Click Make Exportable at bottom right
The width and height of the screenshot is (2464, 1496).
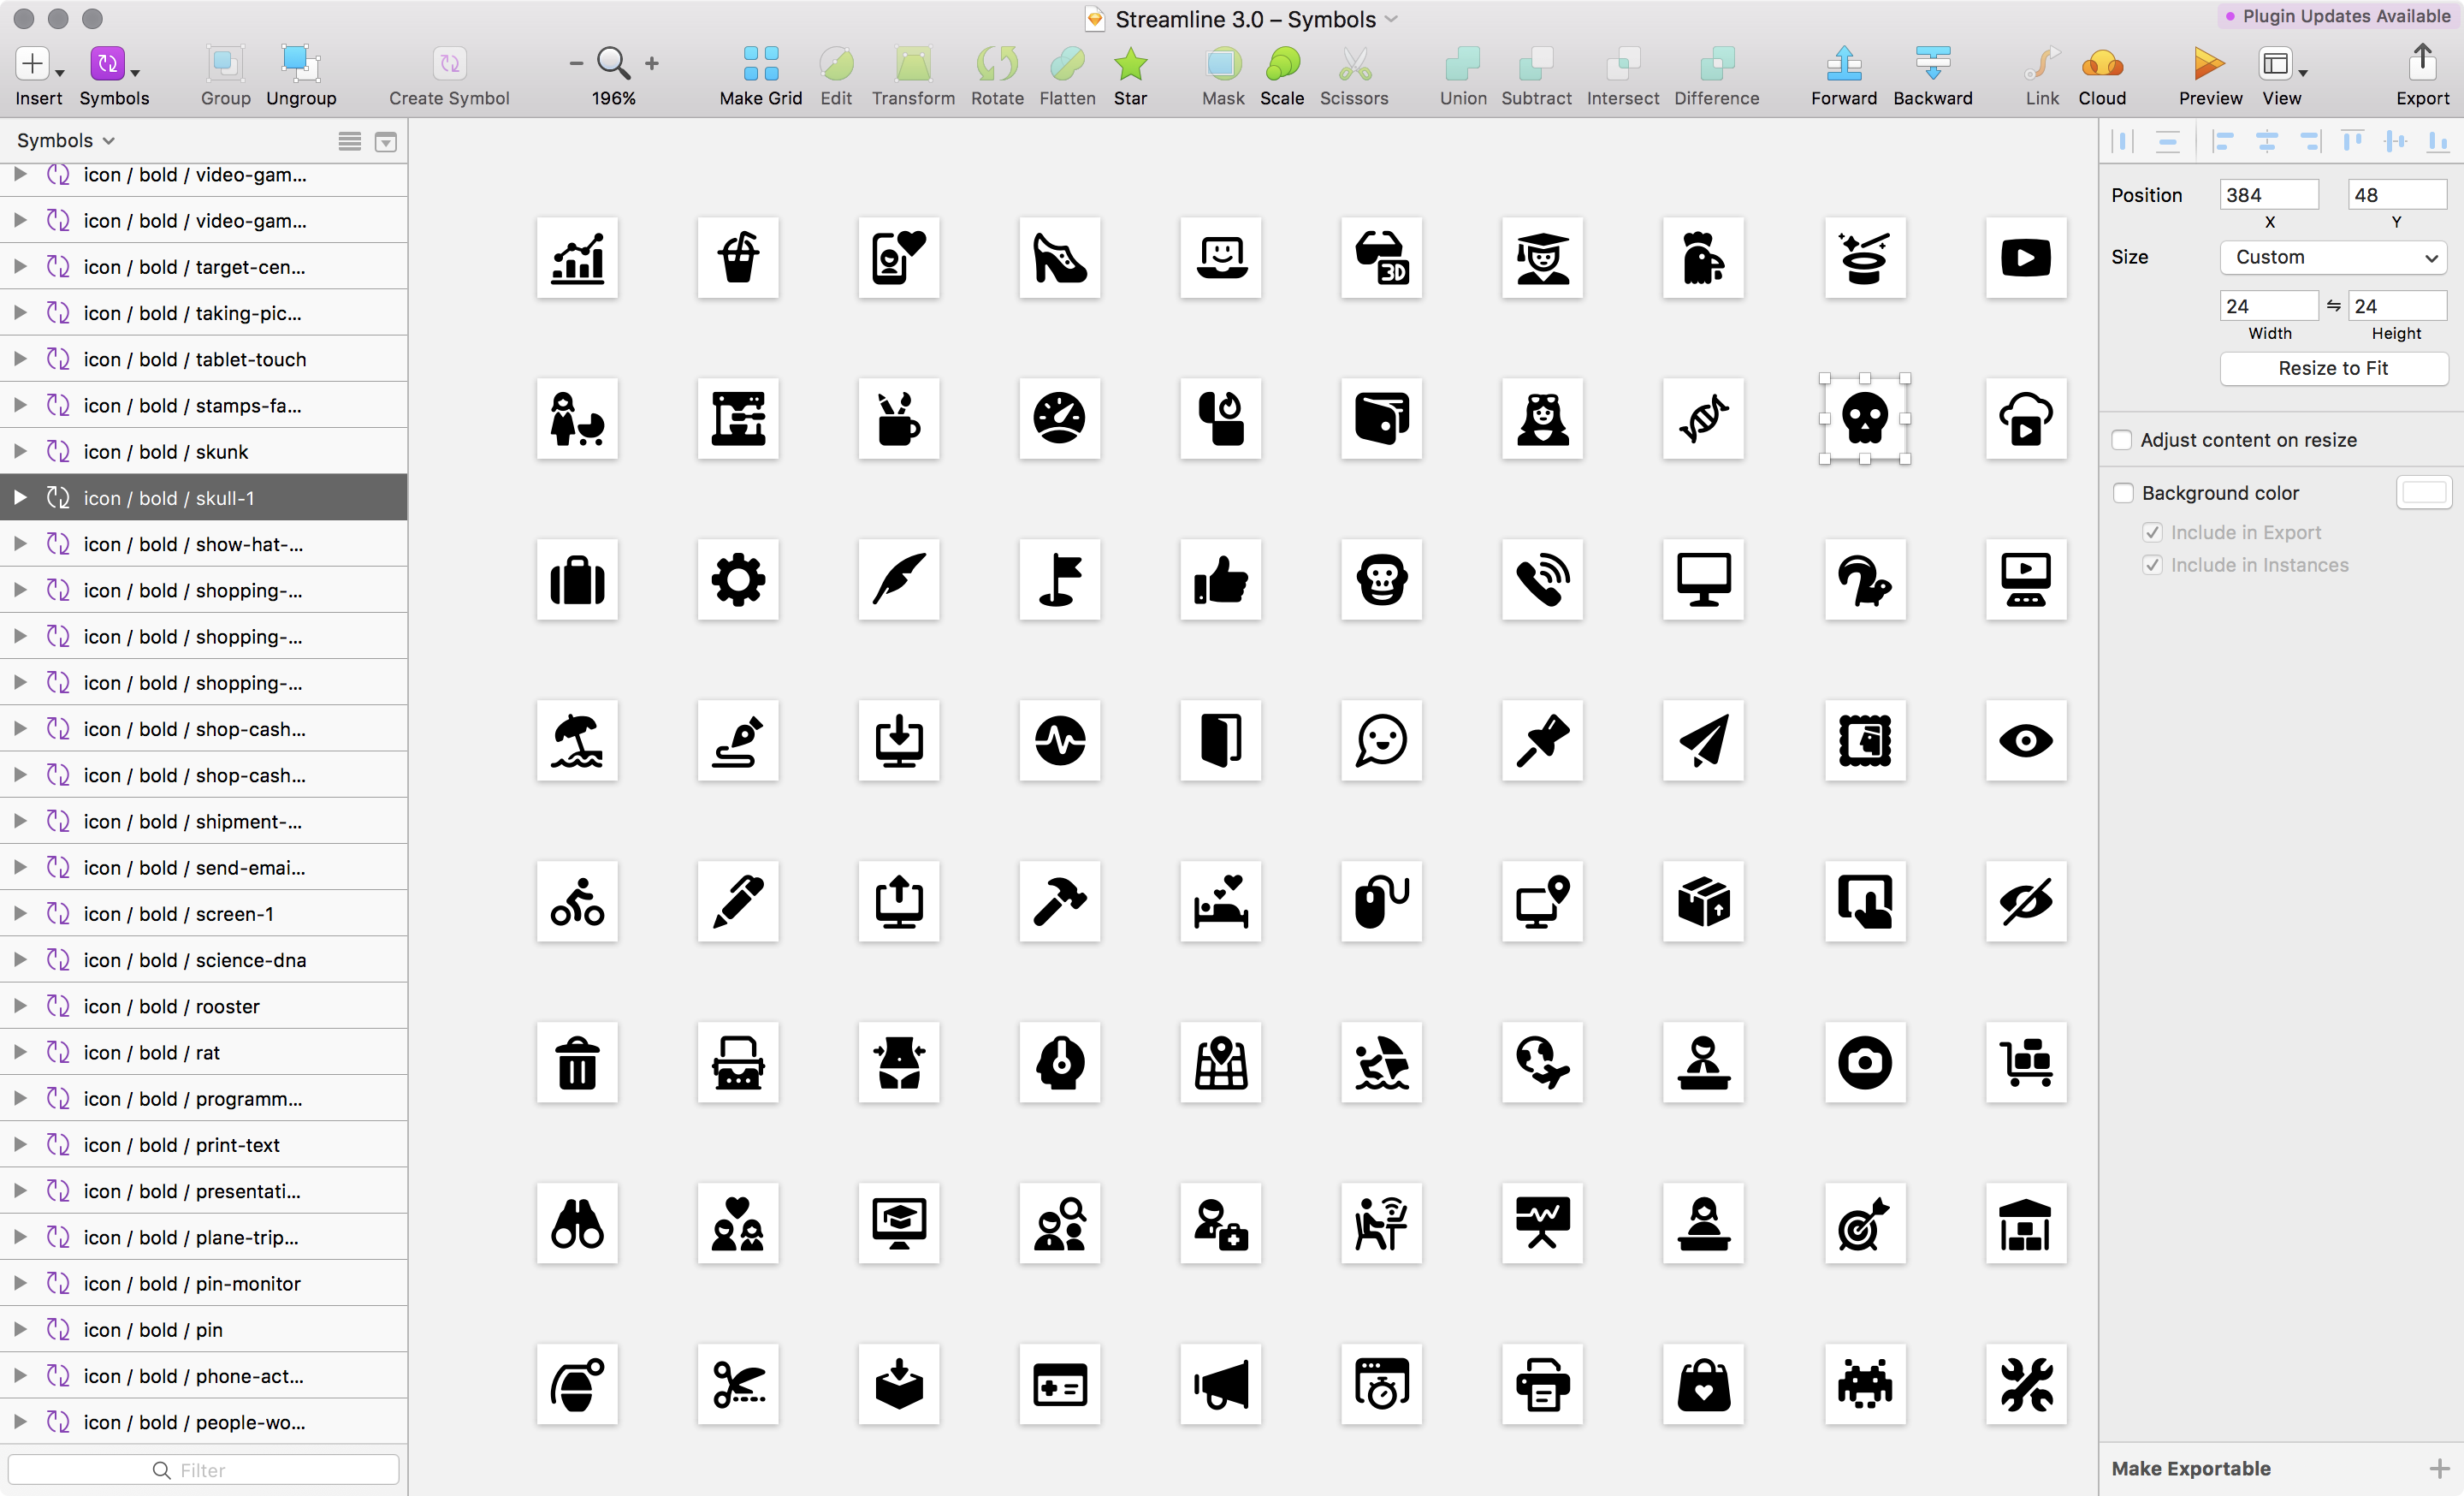(x=2190, y=1468)
